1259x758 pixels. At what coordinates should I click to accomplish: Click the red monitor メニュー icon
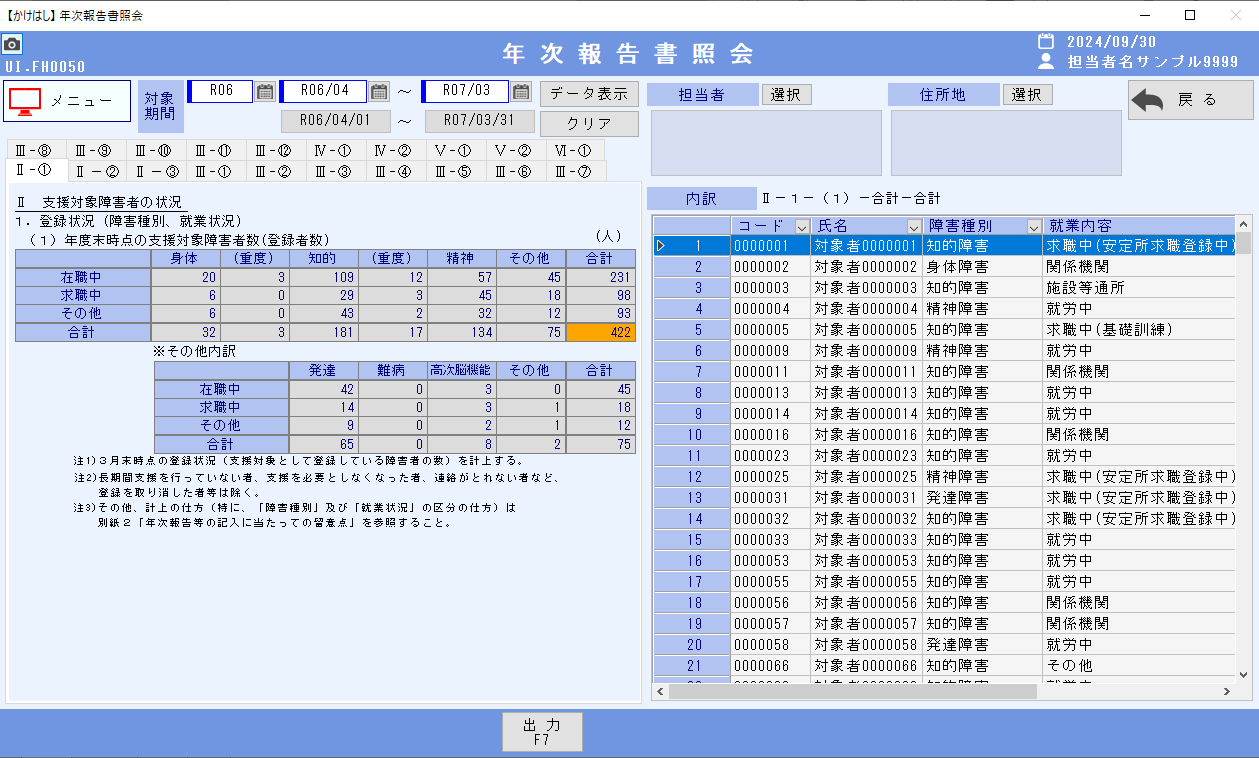click(25, 101)
